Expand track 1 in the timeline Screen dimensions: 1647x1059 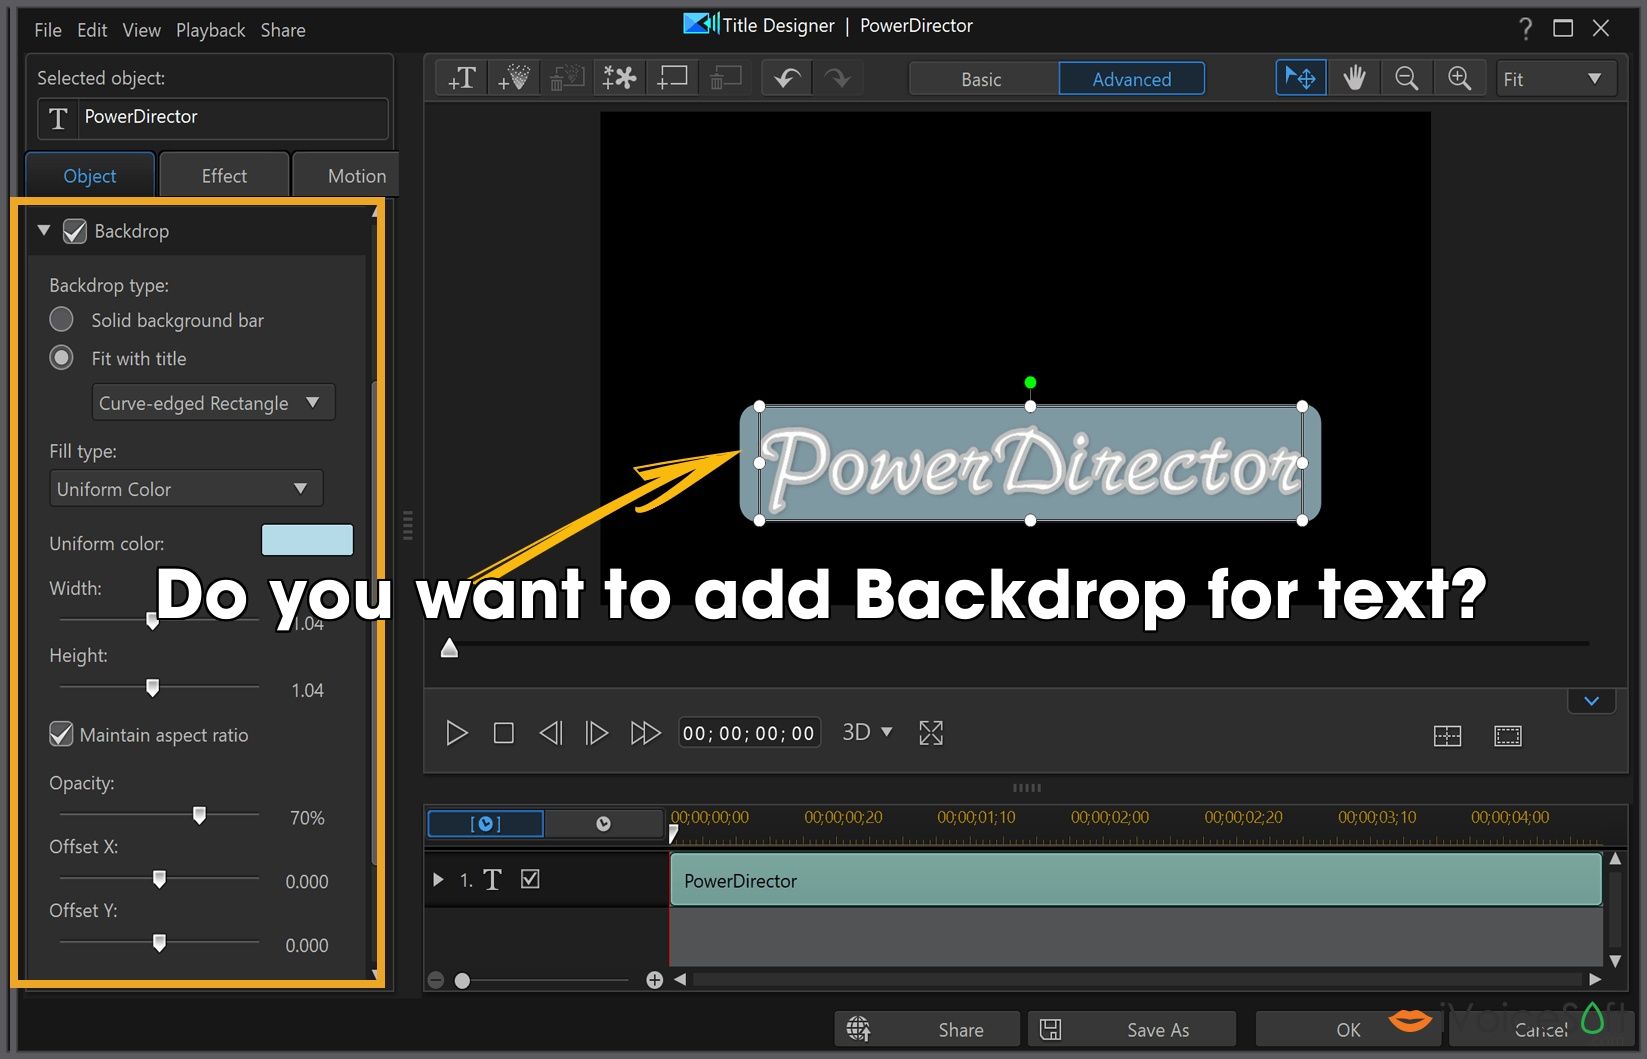[x=438, y=879]
